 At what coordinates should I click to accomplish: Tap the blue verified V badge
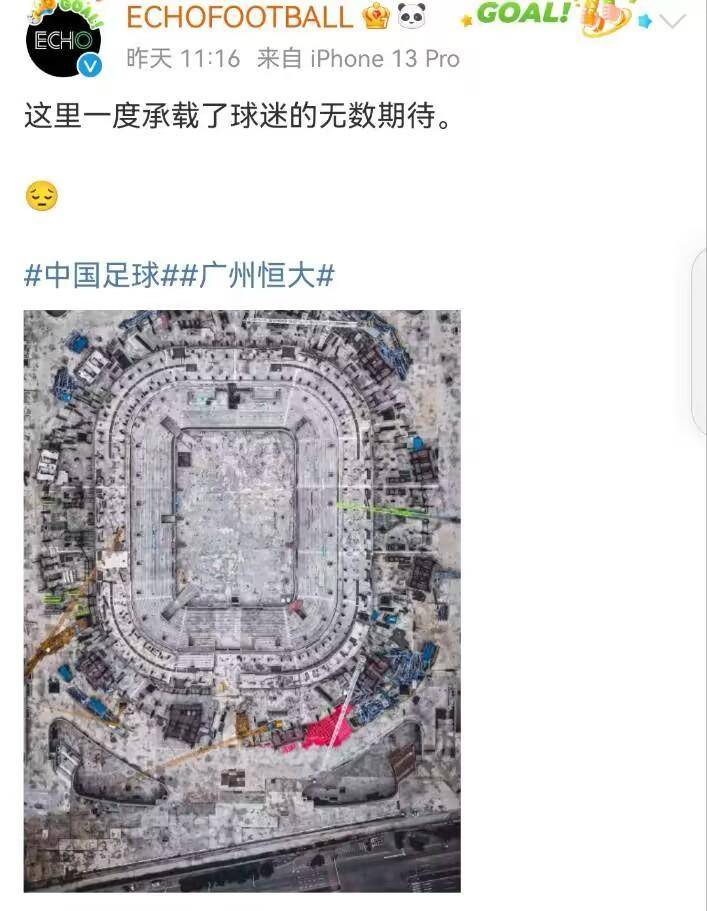pos(90,66)
